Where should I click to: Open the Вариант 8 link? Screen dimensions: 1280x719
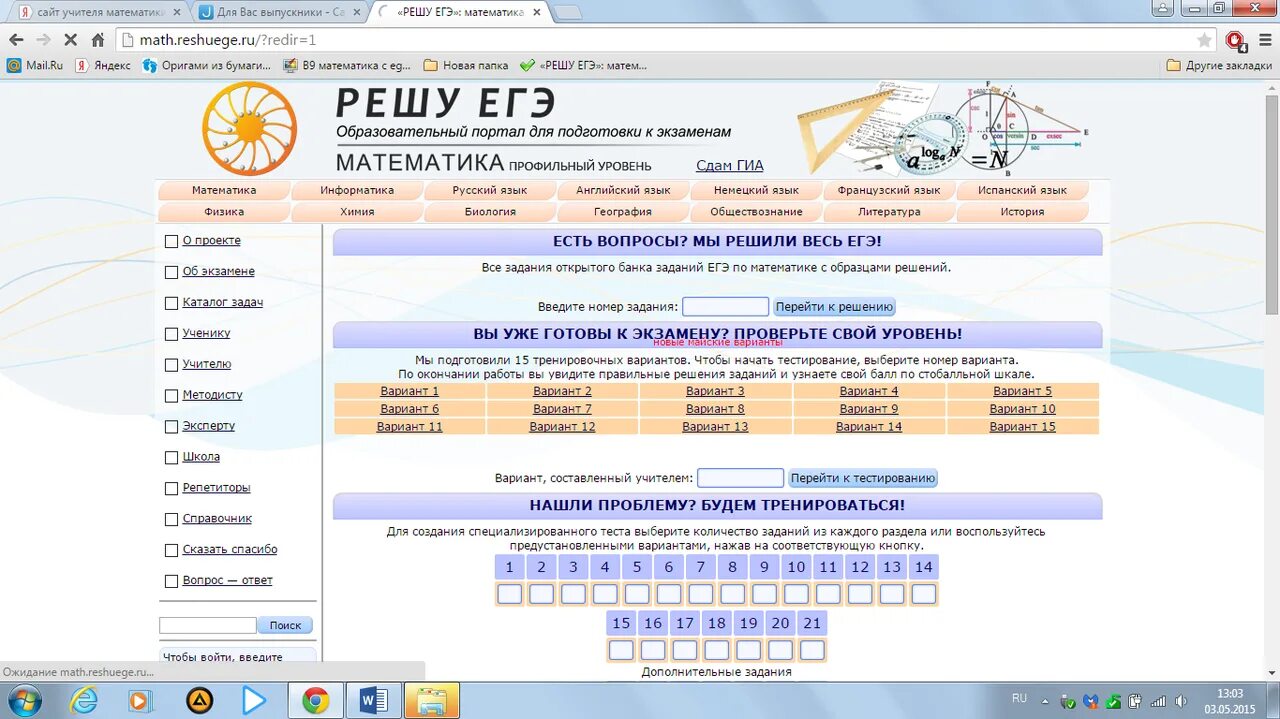click(x=715, y=409)
